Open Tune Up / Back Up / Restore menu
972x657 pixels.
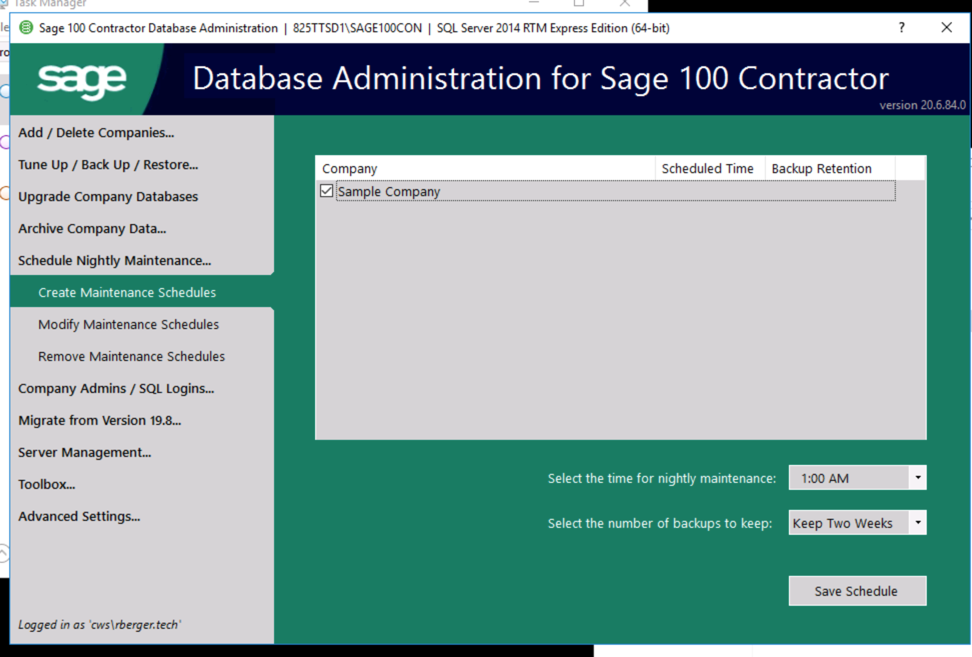click(x=108, y=165)
